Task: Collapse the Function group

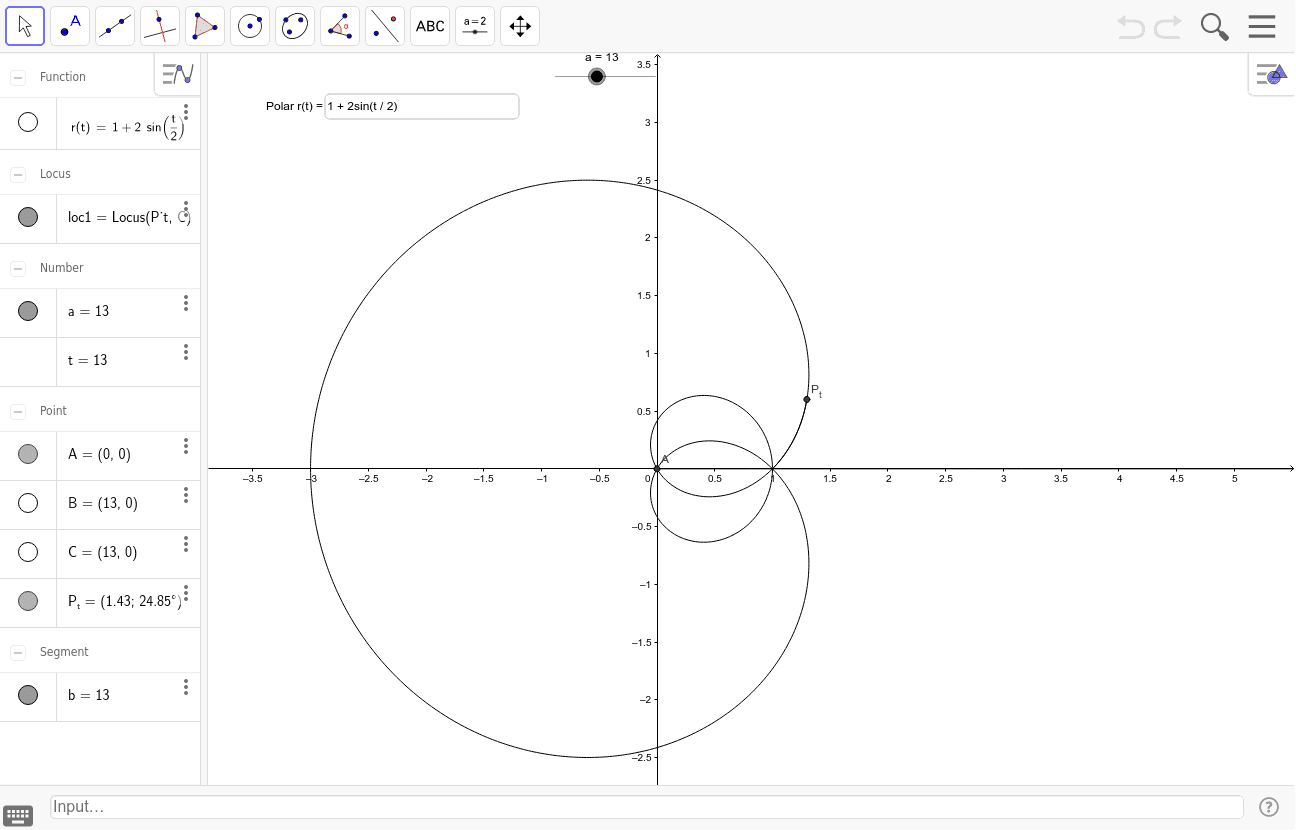Action: coord(18,77)
